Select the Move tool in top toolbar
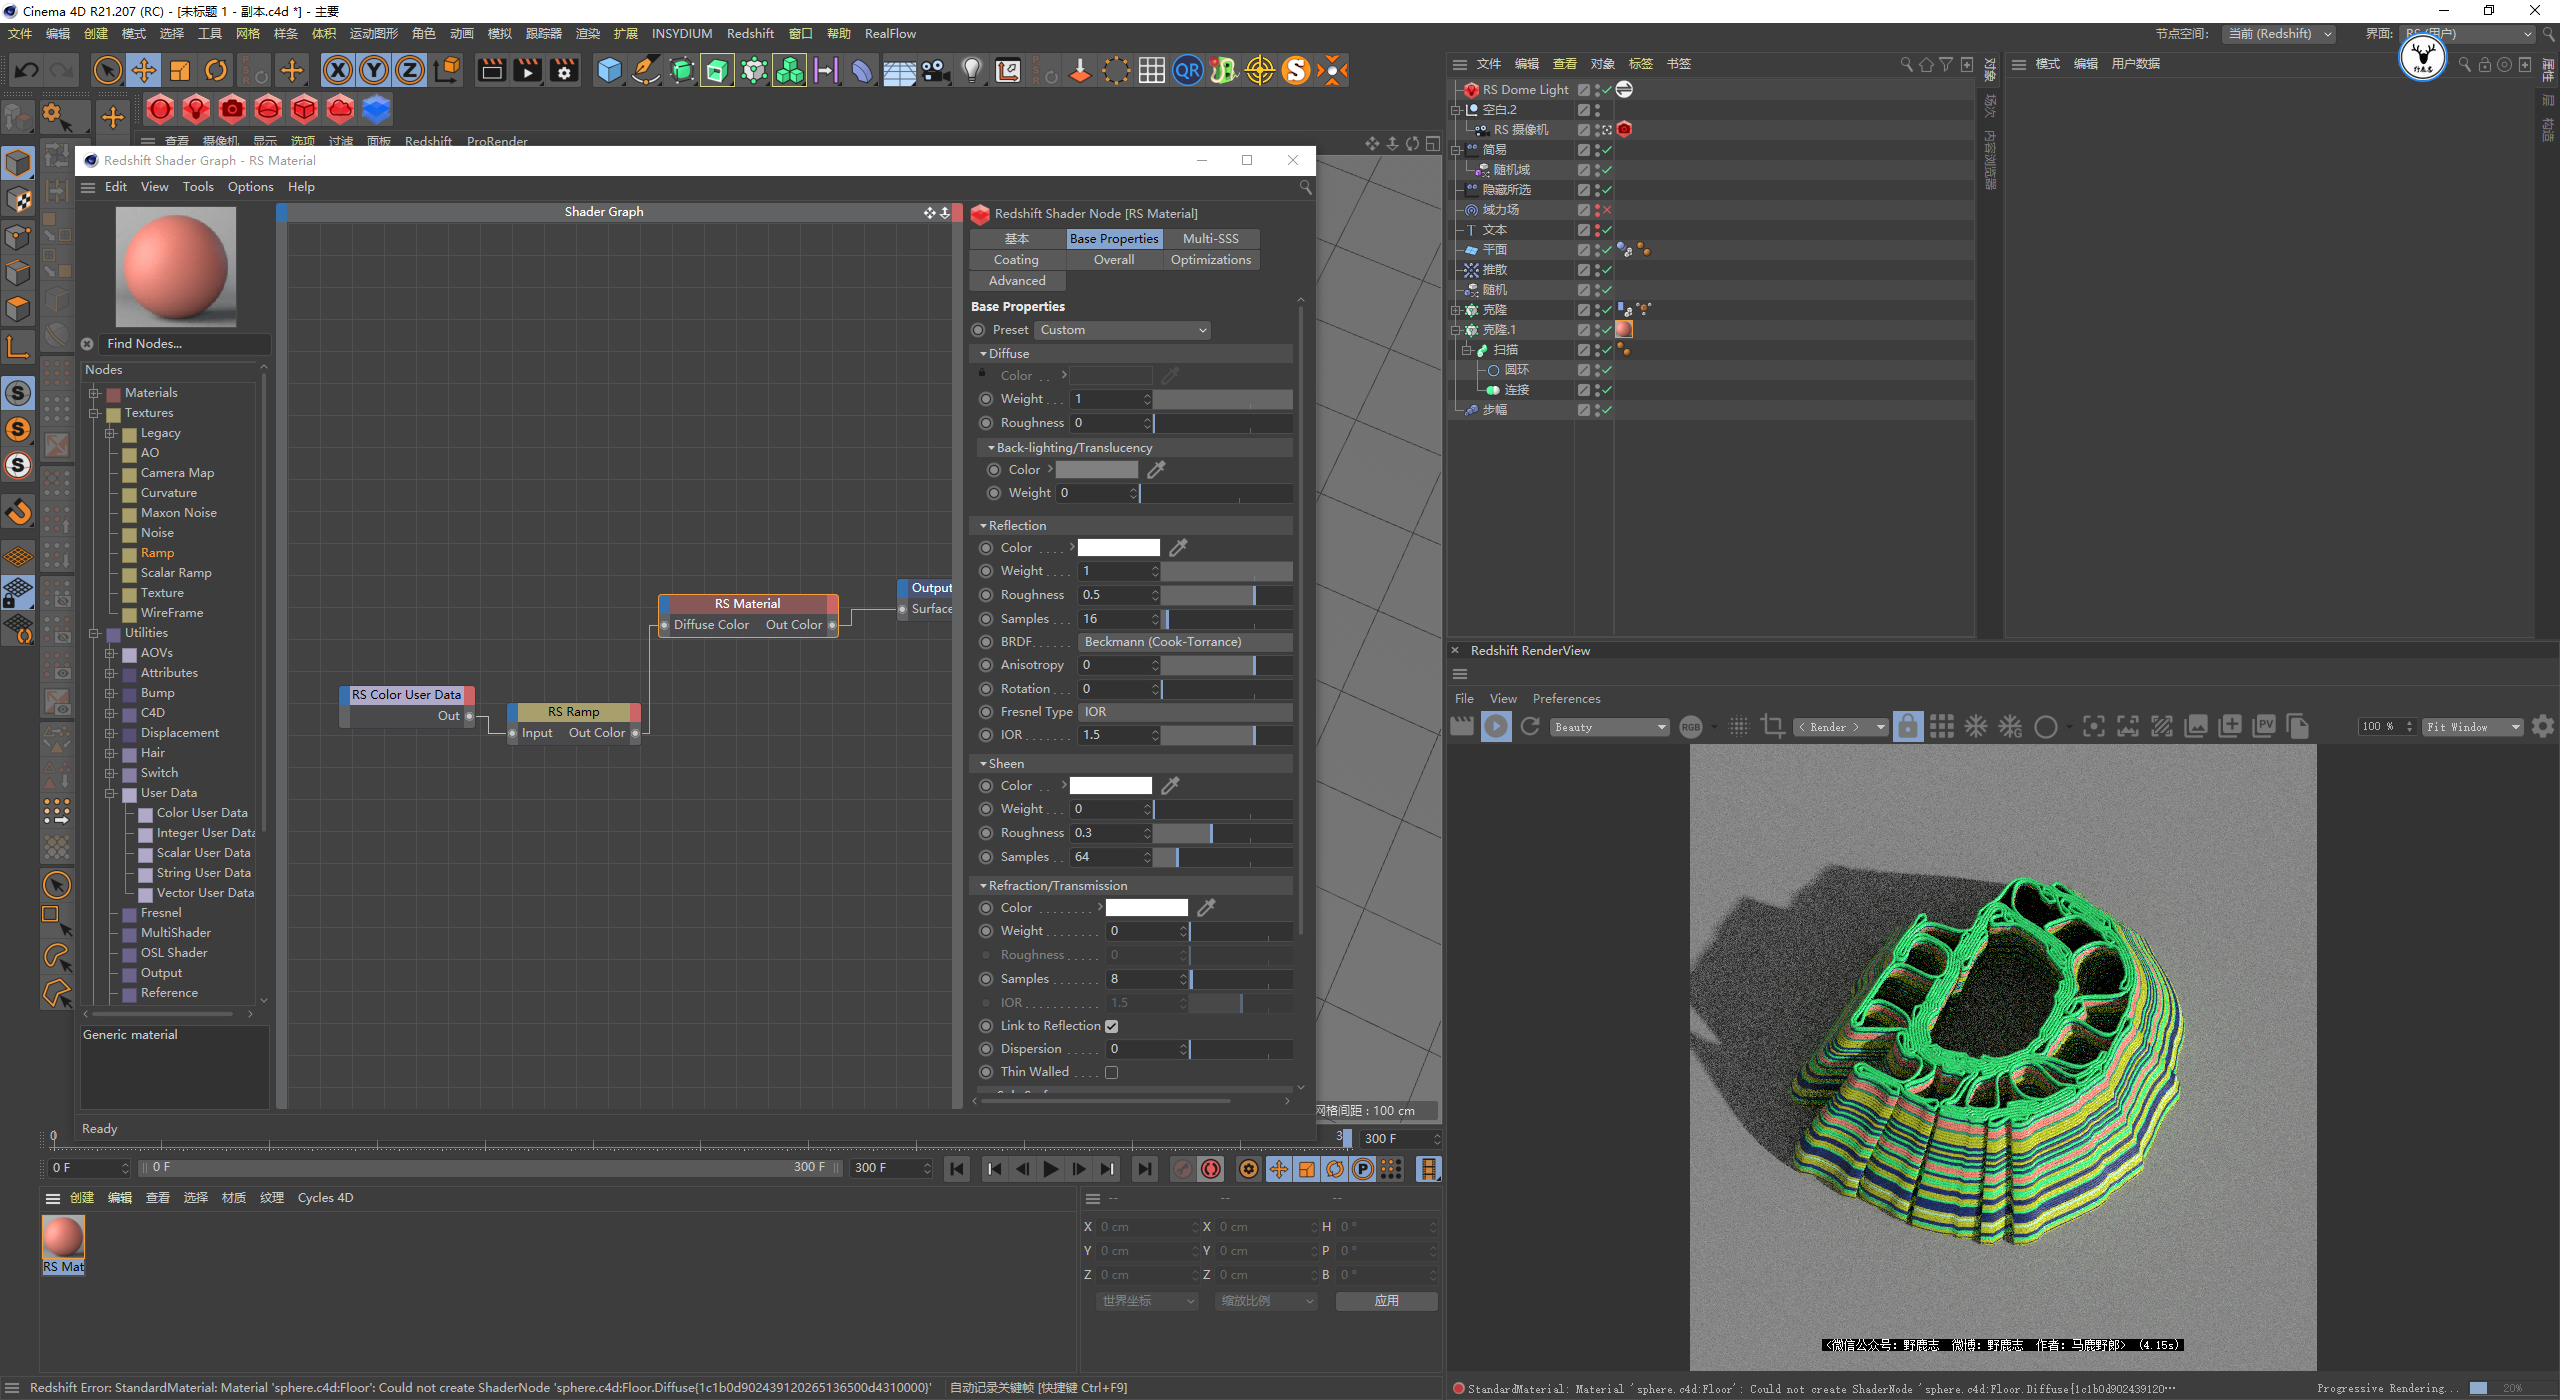 144,70
